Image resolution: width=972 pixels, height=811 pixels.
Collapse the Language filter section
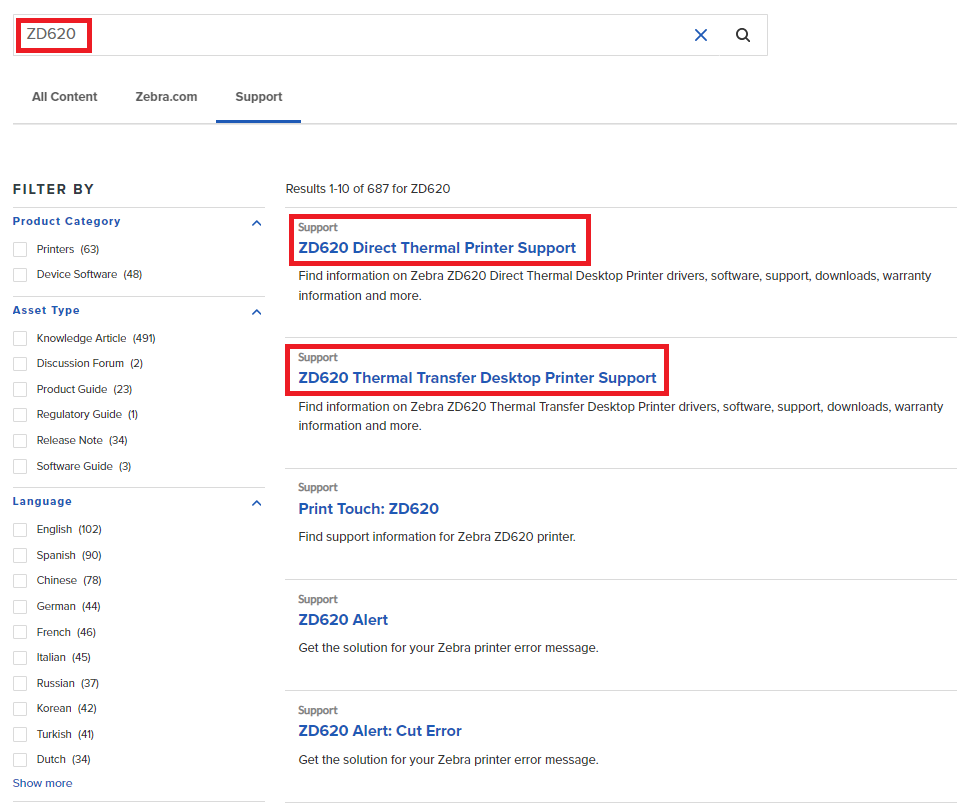[x=257, y=503]
